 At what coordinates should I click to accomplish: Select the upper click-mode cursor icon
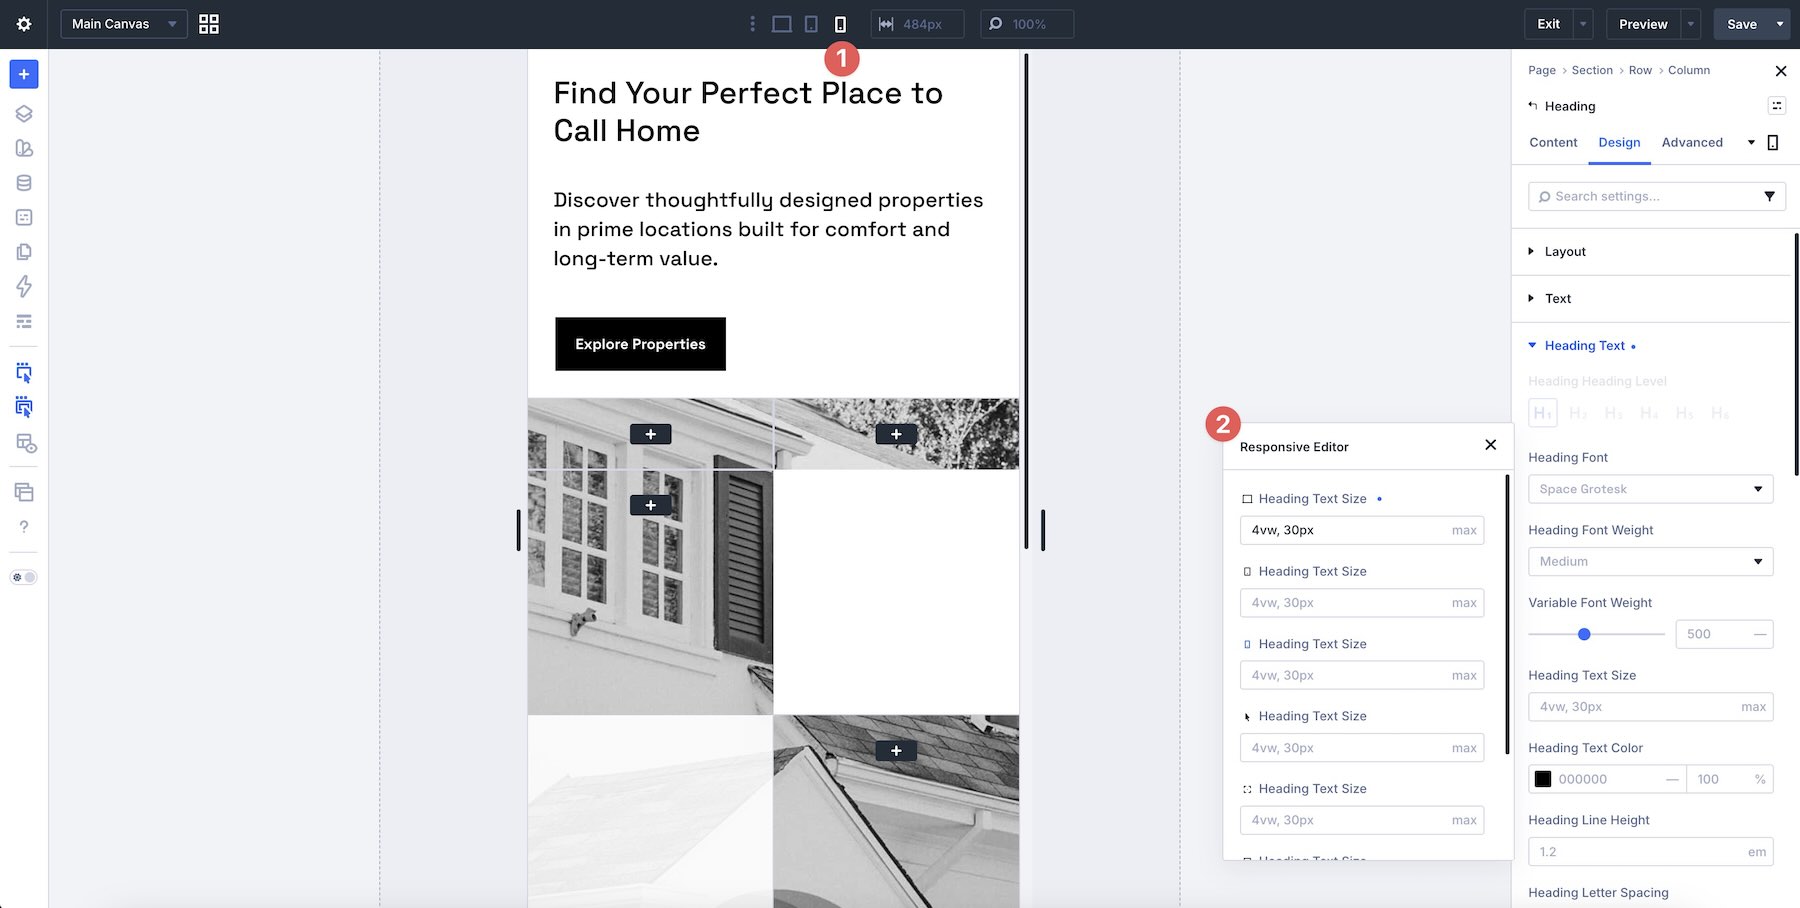24,373
